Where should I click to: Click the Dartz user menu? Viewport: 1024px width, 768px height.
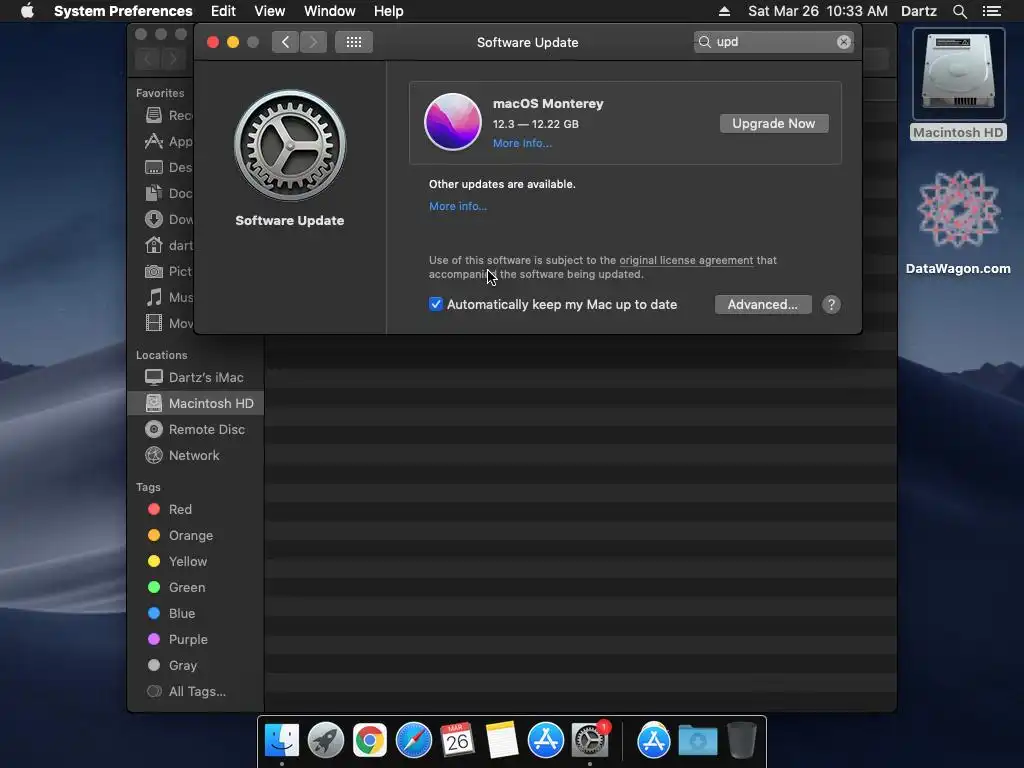[x=919, y=11]
